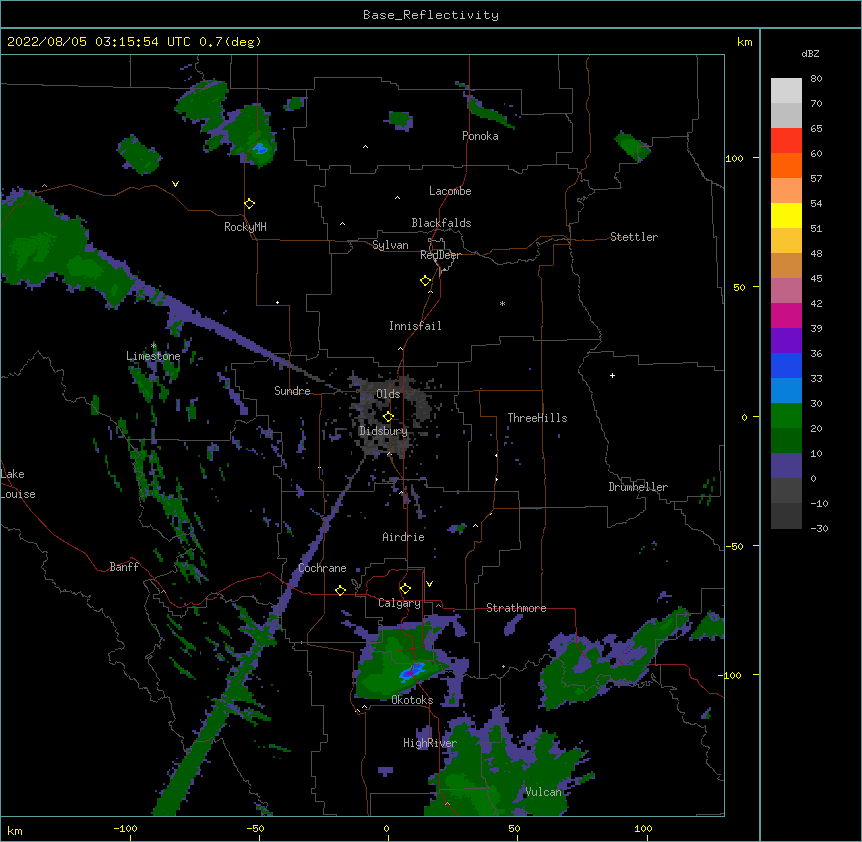Click the yellow diamond marker below Cochrane
Image resolution: width=862 pixels, height=842 pixels.
click(340, 590)
